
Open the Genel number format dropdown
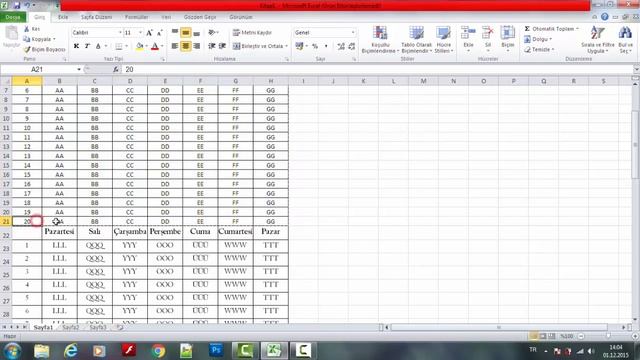(x=353, y=33)
